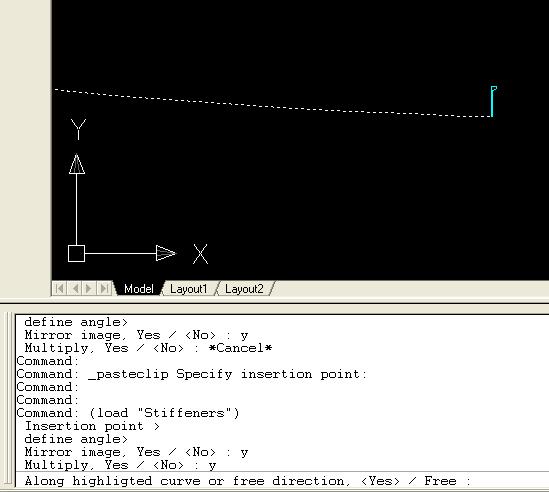Open the Layout1 tab

click(x=189, y=289)
